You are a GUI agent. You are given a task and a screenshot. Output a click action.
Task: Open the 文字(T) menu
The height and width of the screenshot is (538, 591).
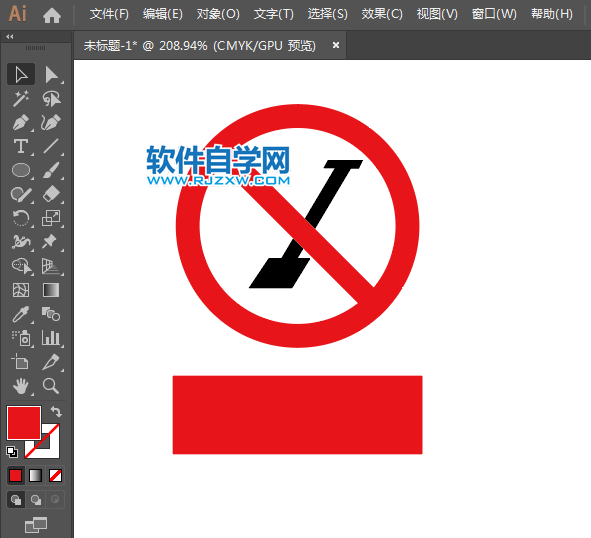click(x=274, y=14)
